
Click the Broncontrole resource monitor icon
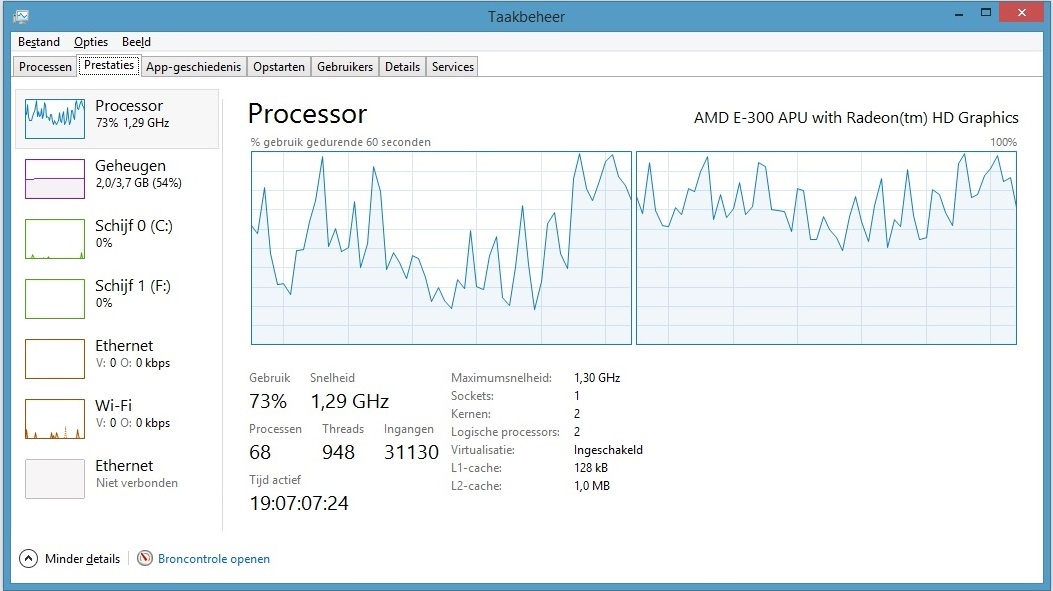pos(145,559)
